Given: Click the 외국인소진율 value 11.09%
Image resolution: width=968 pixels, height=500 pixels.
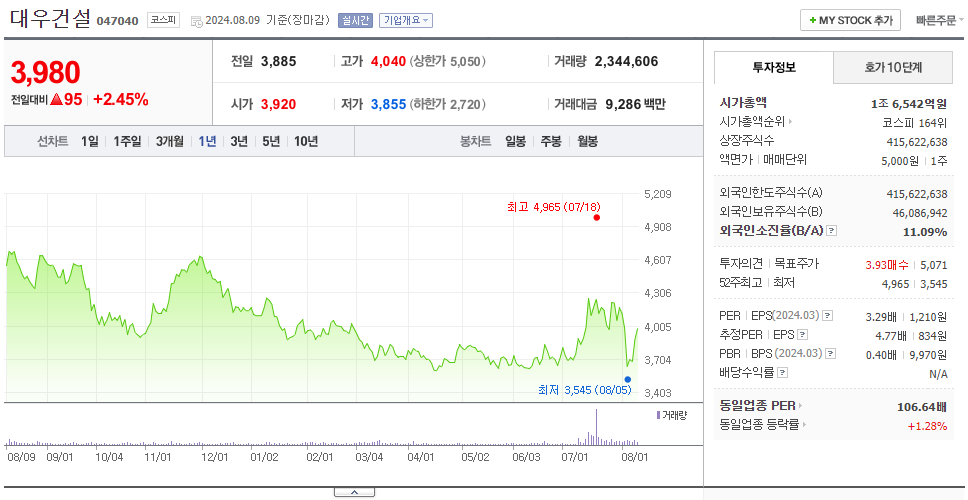Looking at the screenshot, I should click(x=924, y=232).
